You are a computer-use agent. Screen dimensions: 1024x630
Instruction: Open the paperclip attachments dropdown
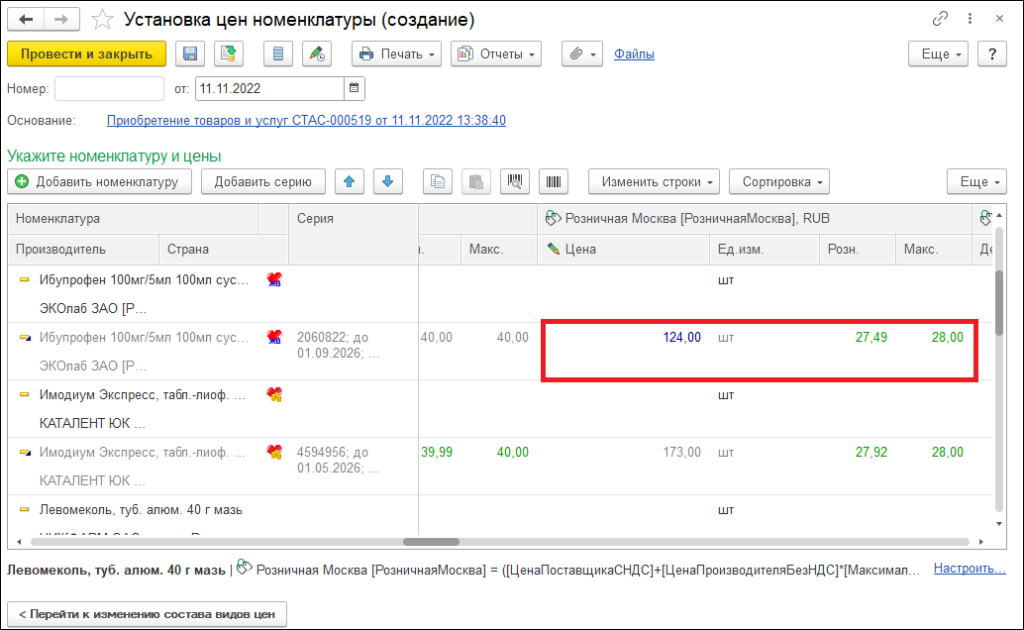pos(581,54)
